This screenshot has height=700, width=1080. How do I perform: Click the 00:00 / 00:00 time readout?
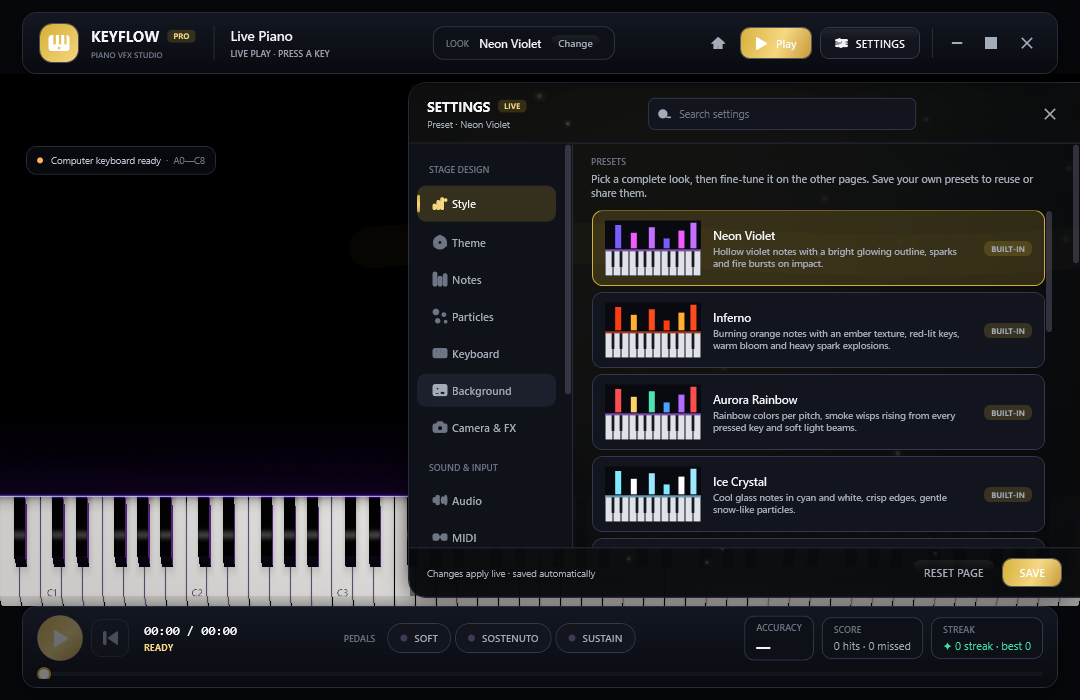[190, 631]
